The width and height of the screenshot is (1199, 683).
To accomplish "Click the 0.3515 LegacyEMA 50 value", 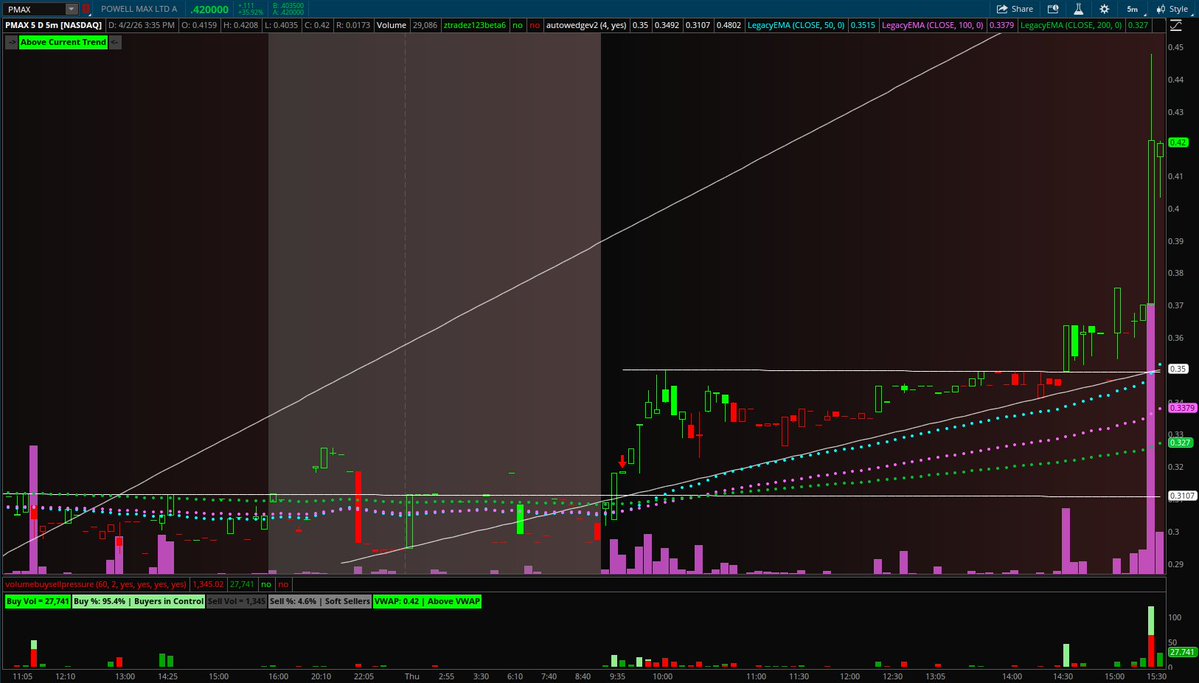I will [863, 25].
